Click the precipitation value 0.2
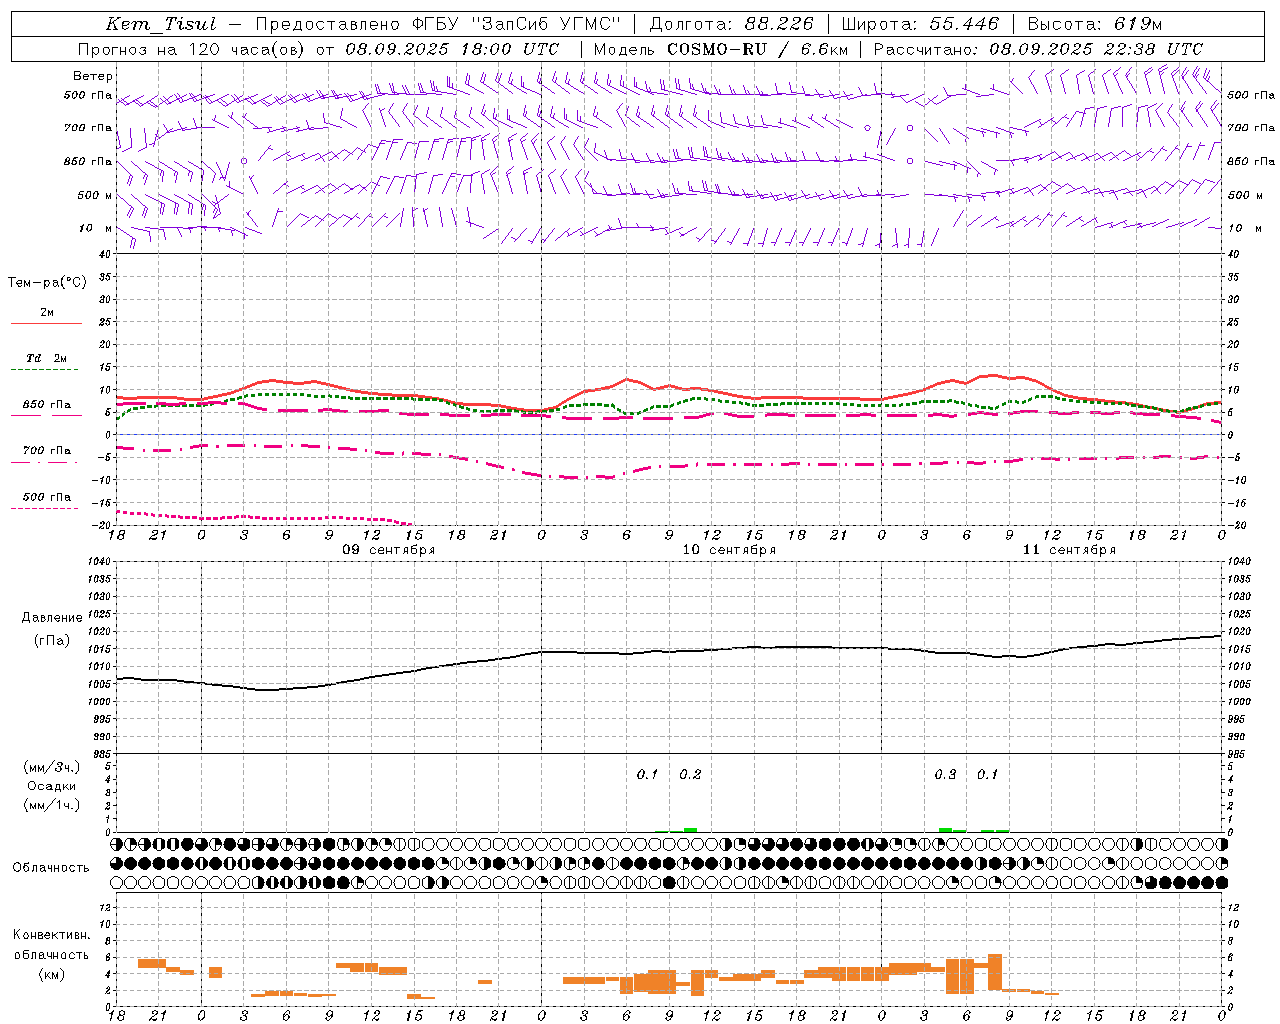The image size is (1280, 1024). tap(691, 774)
